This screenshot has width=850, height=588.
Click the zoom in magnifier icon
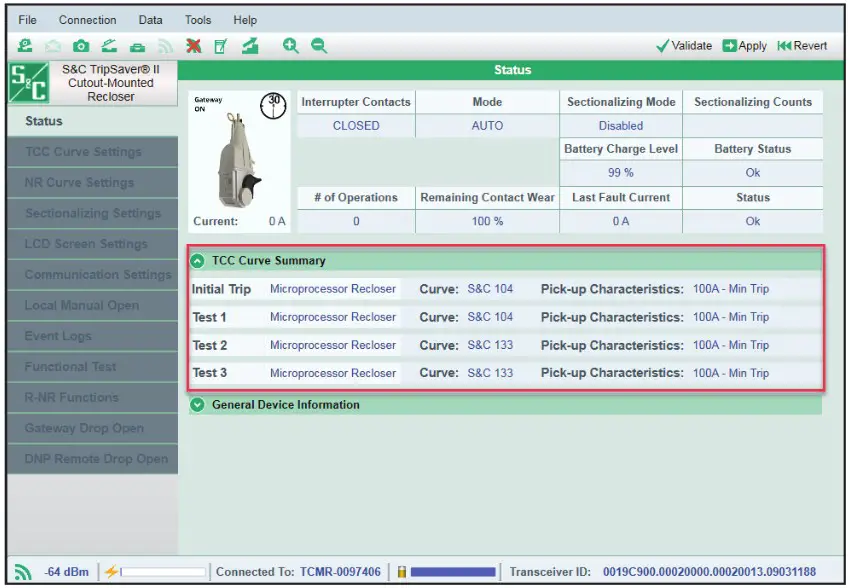(291, 46)
